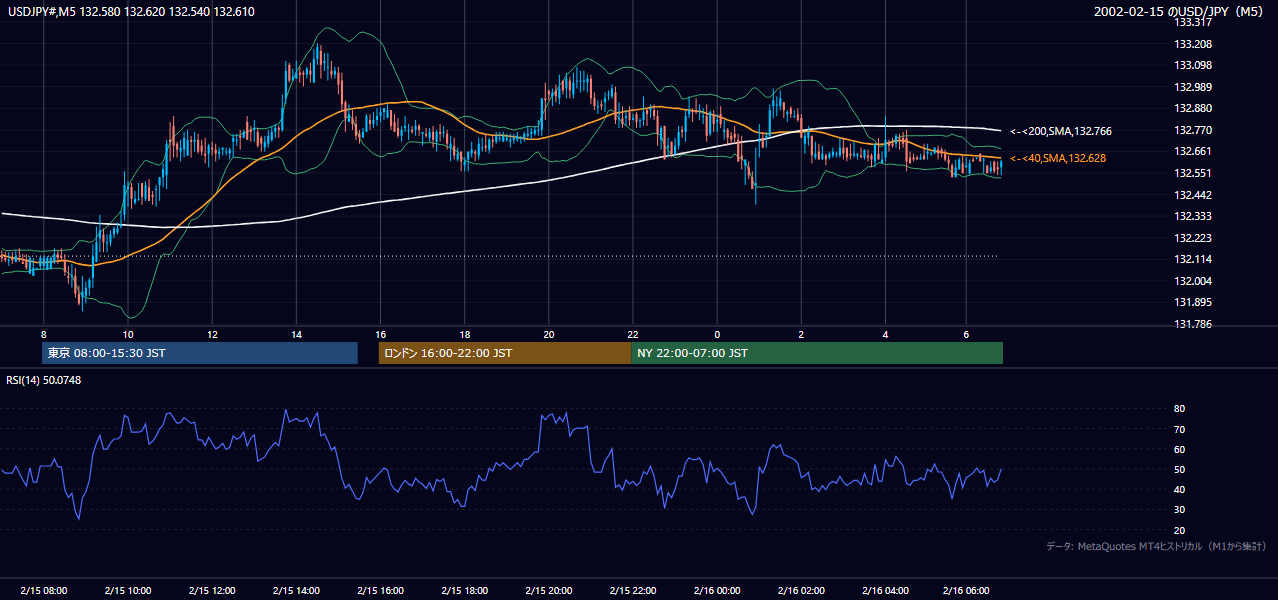
Task: Click the 2/16 02:00 time label
Action: [x=801, y=590]
